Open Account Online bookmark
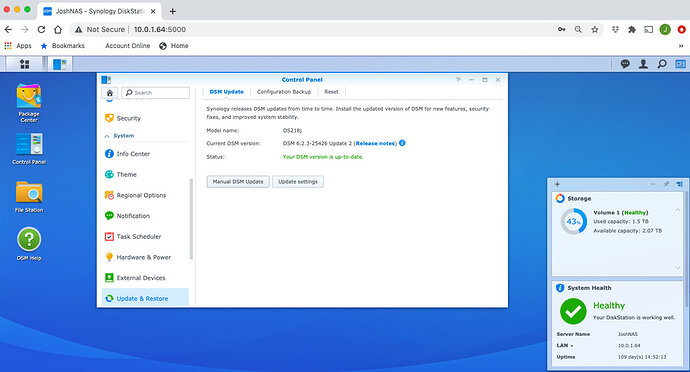Viewport: 690px width, 372px height. pyautogui.click(x=128, y=46)
